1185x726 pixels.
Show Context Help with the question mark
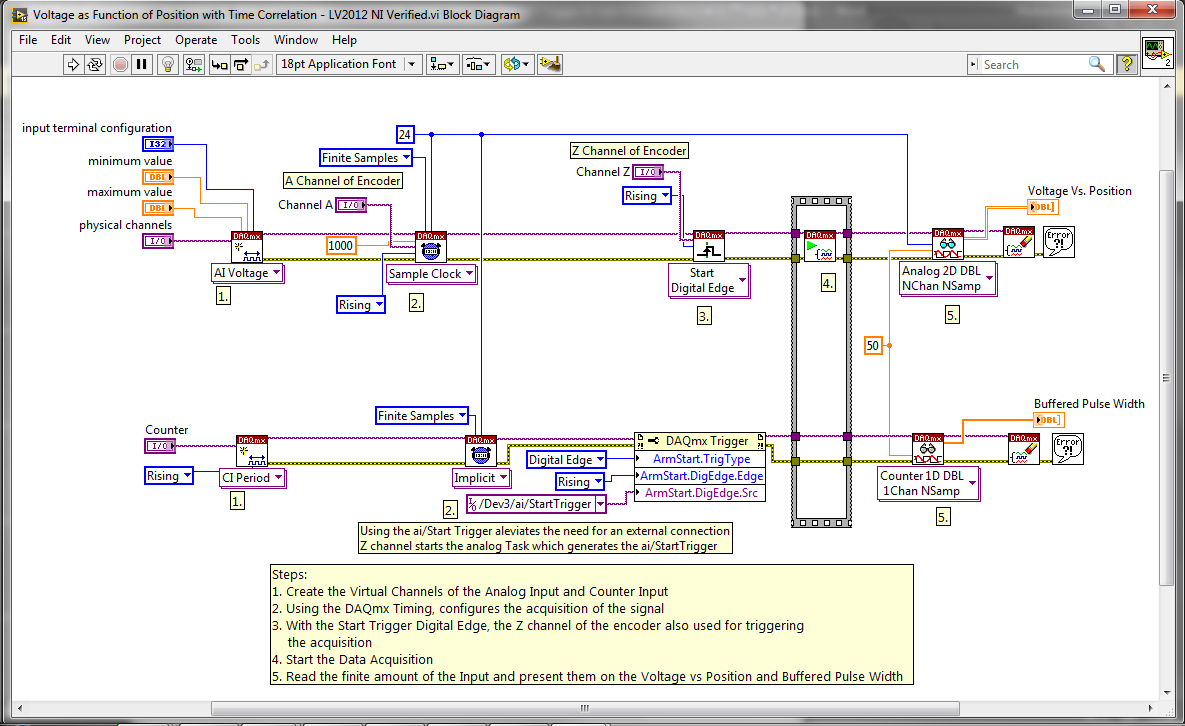click(1126, 64)
